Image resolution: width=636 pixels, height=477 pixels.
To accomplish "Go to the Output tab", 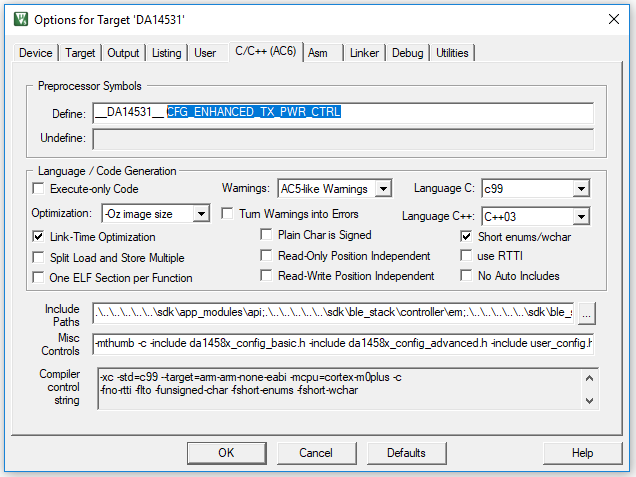I will (123, 53).
